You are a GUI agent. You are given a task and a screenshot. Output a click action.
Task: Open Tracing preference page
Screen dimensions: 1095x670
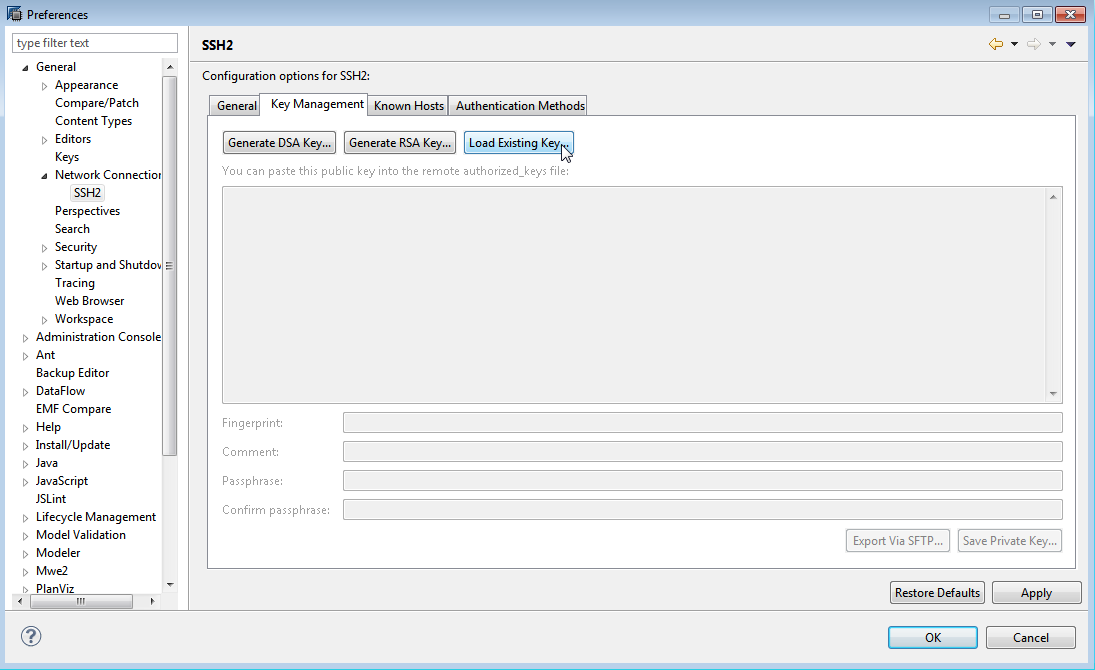point(75,283)
